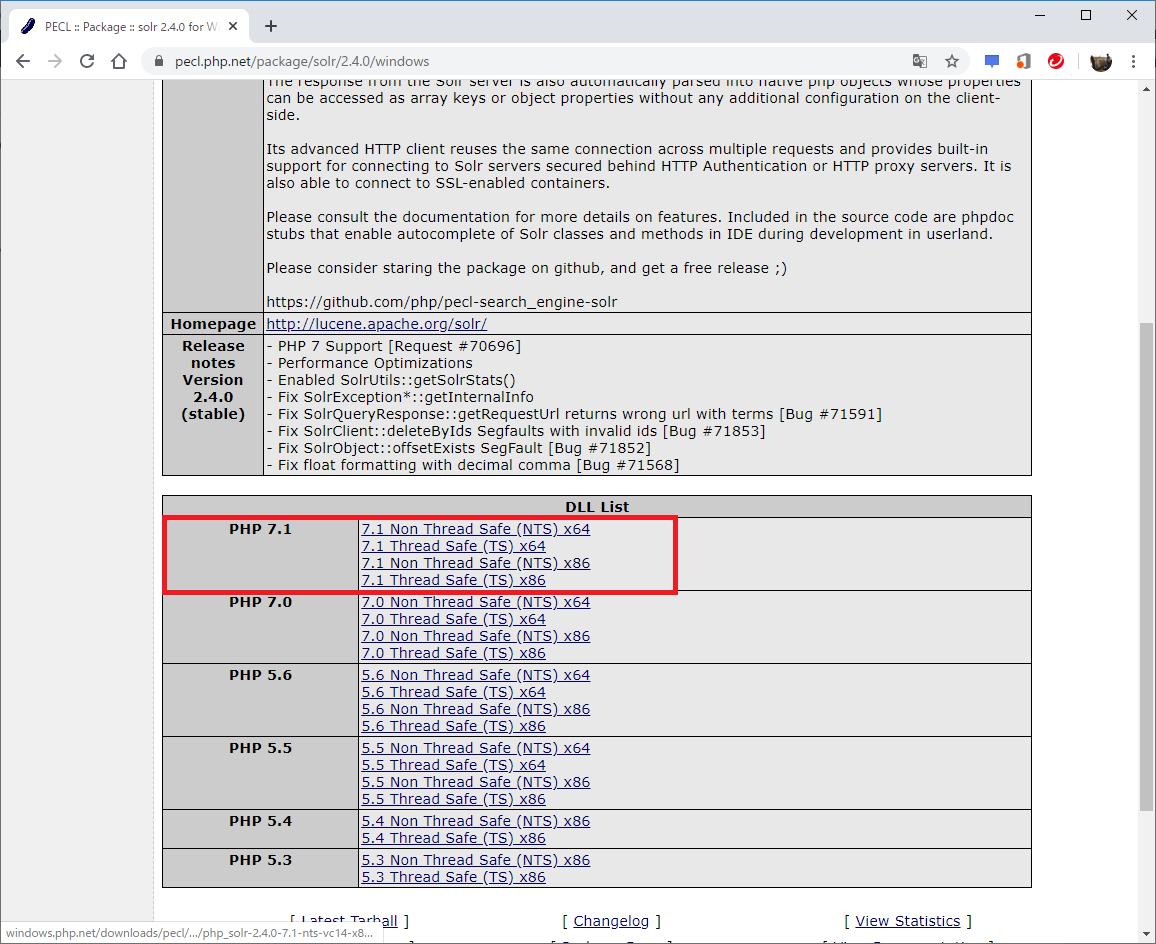Click the PHP 7.1 row label

point(260,529)
